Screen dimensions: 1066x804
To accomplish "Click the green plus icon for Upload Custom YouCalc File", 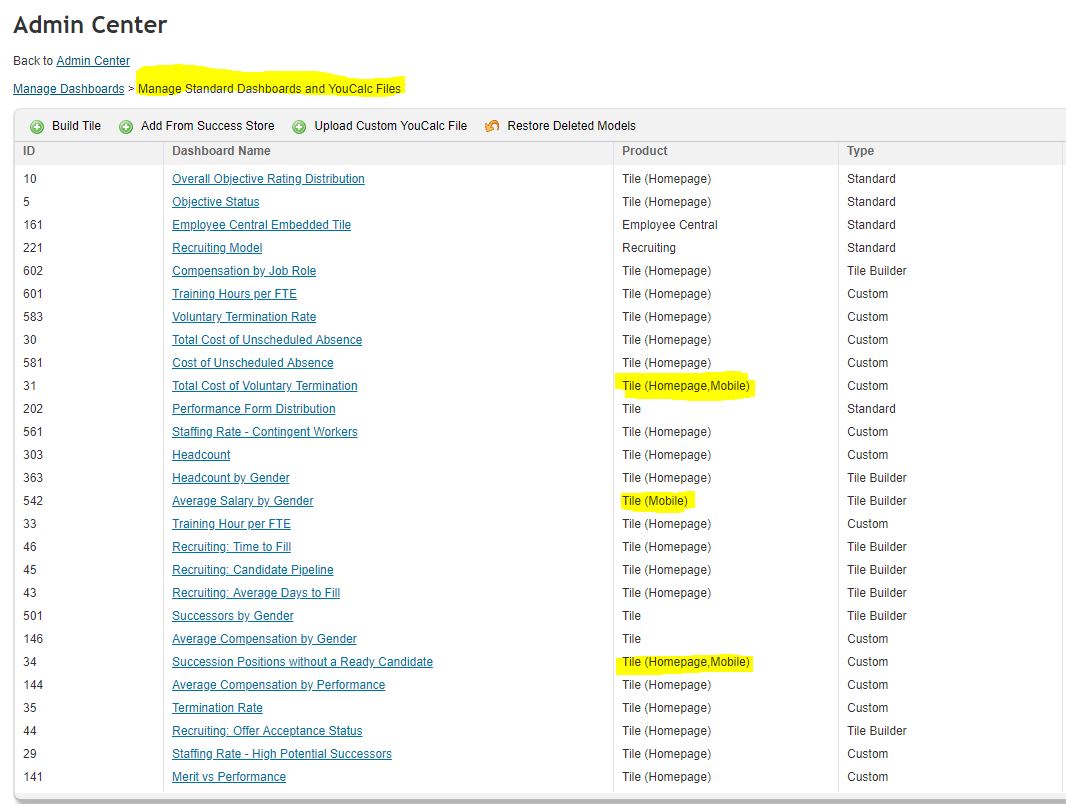I will (x=299, y=126).
